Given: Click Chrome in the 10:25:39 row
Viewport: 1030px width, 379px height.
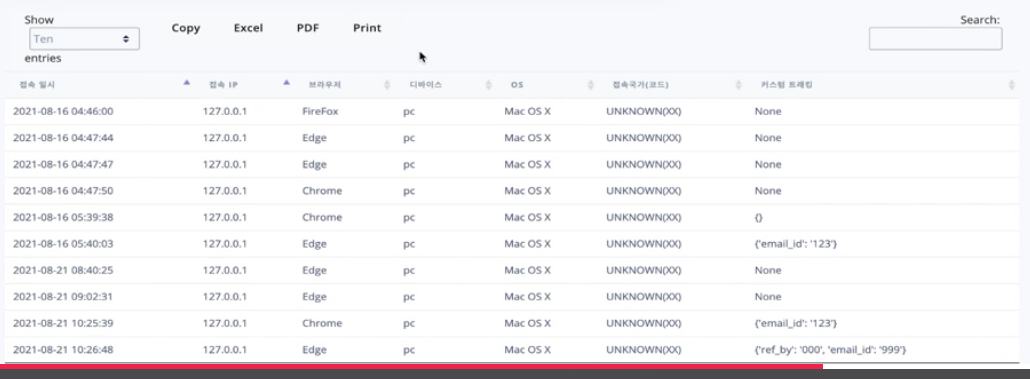Looking at the screenshot, I should (x=322, y=323).
